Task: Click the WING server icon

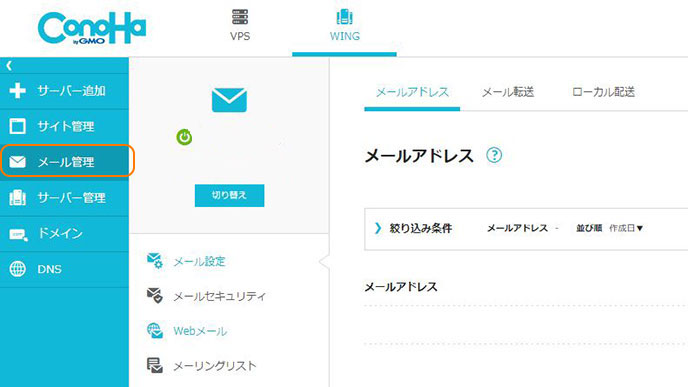Action: (x=344, y=17)
